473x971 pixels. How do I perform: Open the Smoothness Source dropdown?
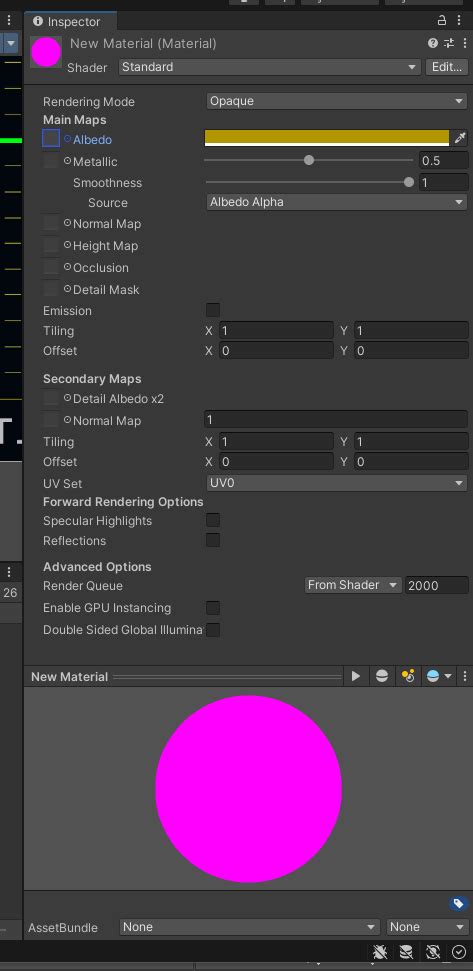336,202
